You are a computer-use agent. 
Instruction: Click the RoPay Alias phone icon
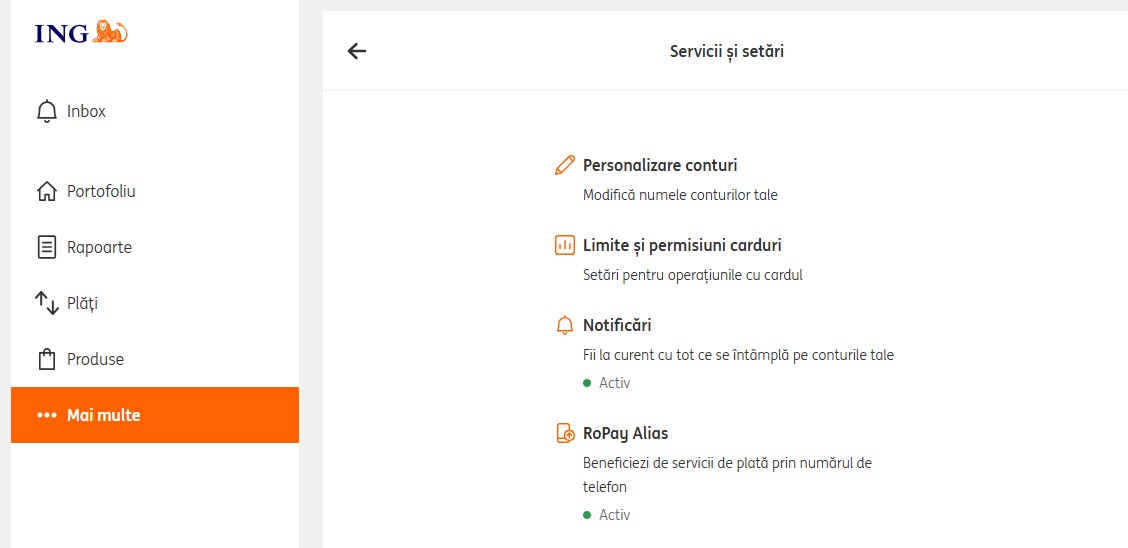pyautogui.click(x=565, y=433)
